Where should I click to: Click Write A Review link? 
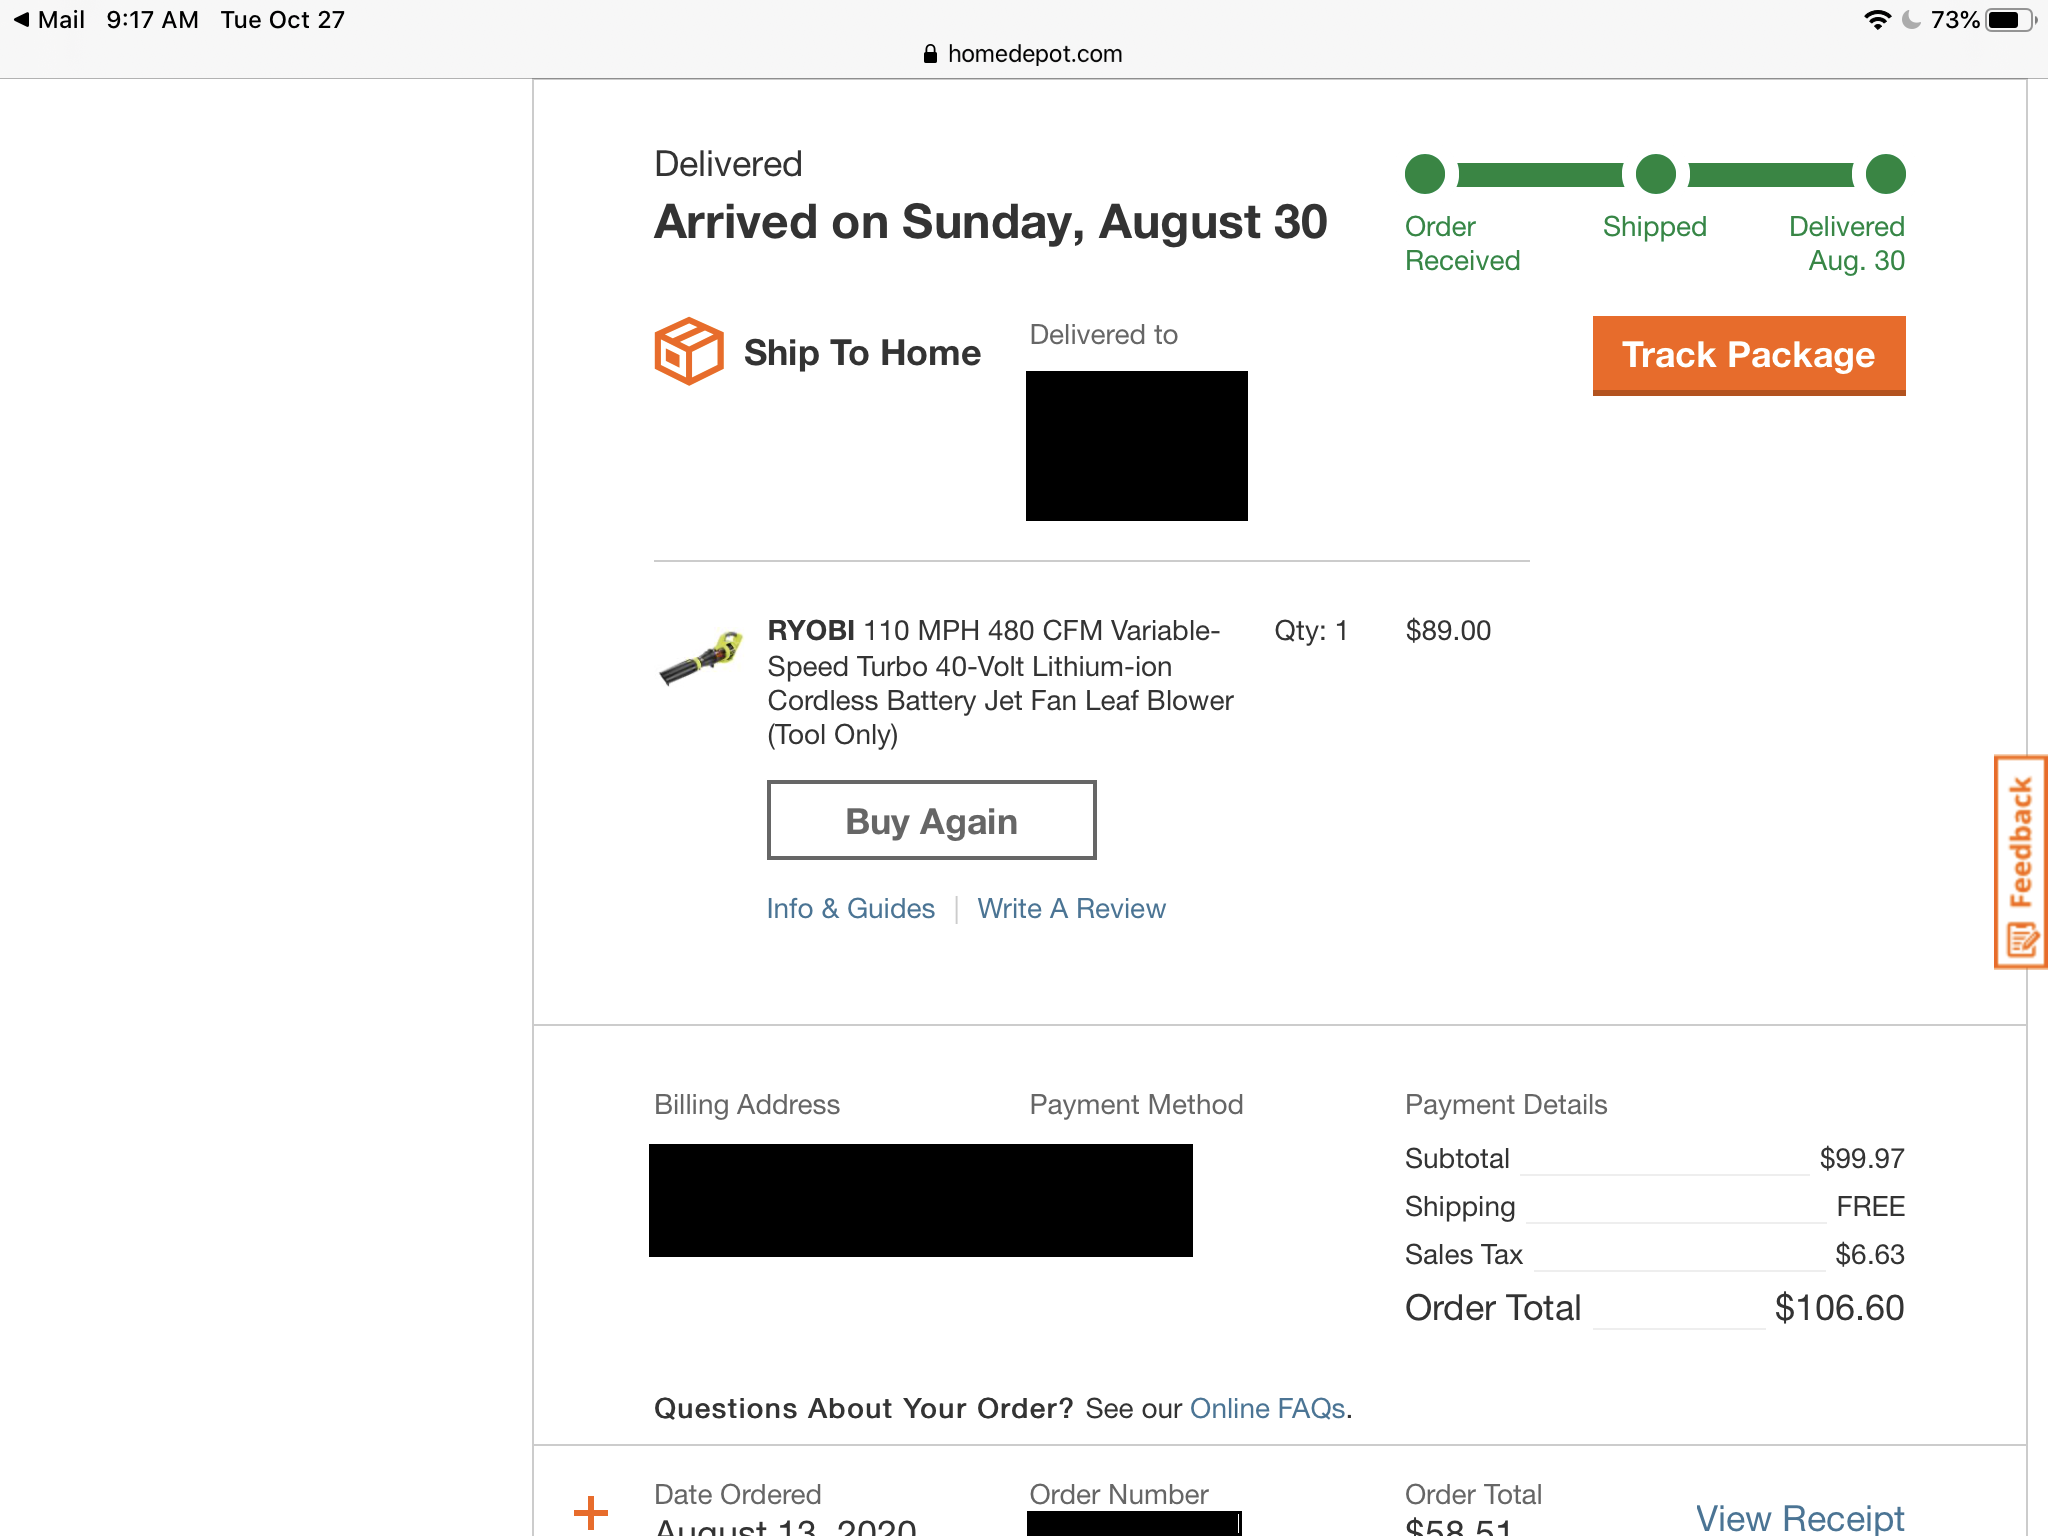1071,908
